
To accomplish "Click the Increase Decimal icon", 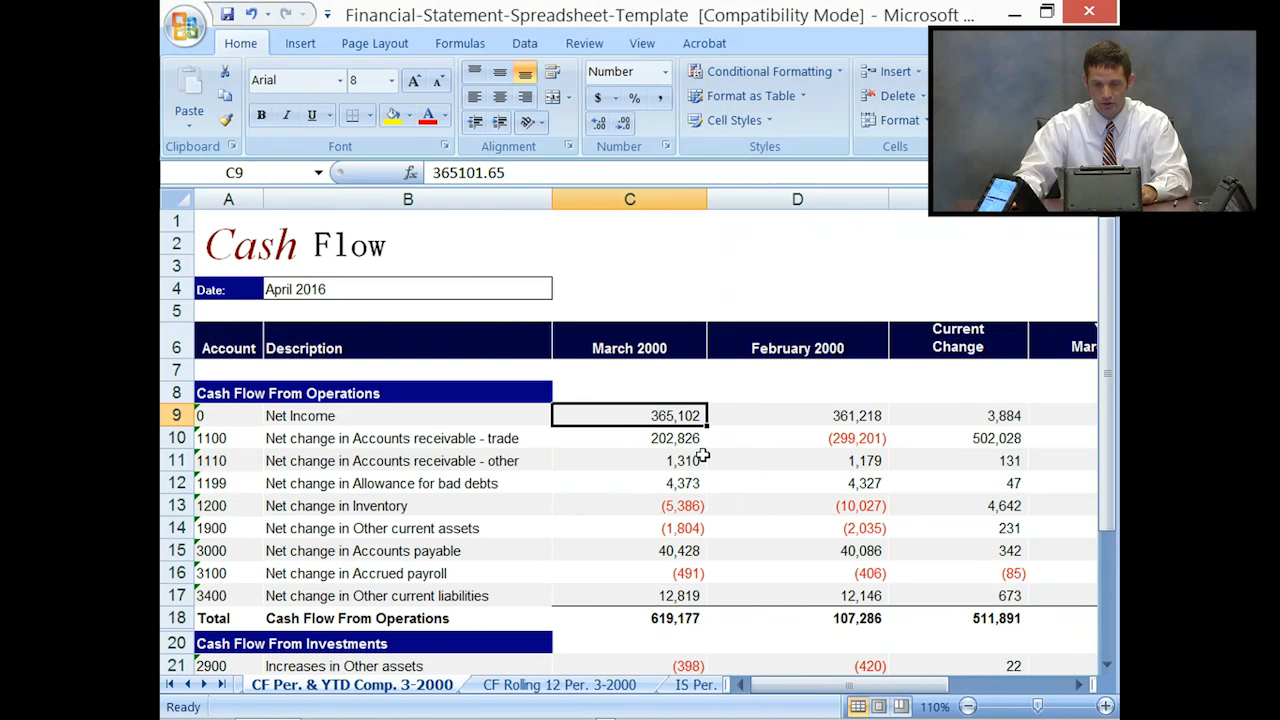I will pyautogui.click(x=600, y=123).
